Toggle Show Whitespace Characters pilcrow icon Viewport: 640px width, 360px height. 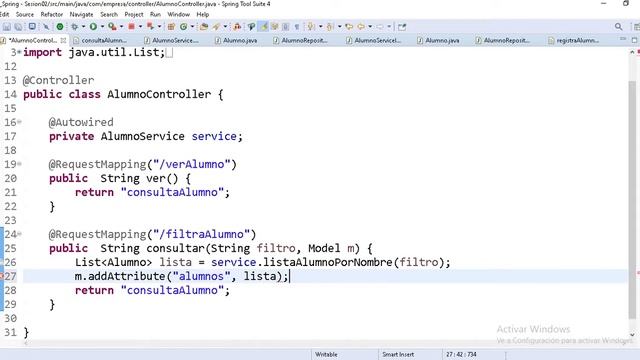(297, 27)
